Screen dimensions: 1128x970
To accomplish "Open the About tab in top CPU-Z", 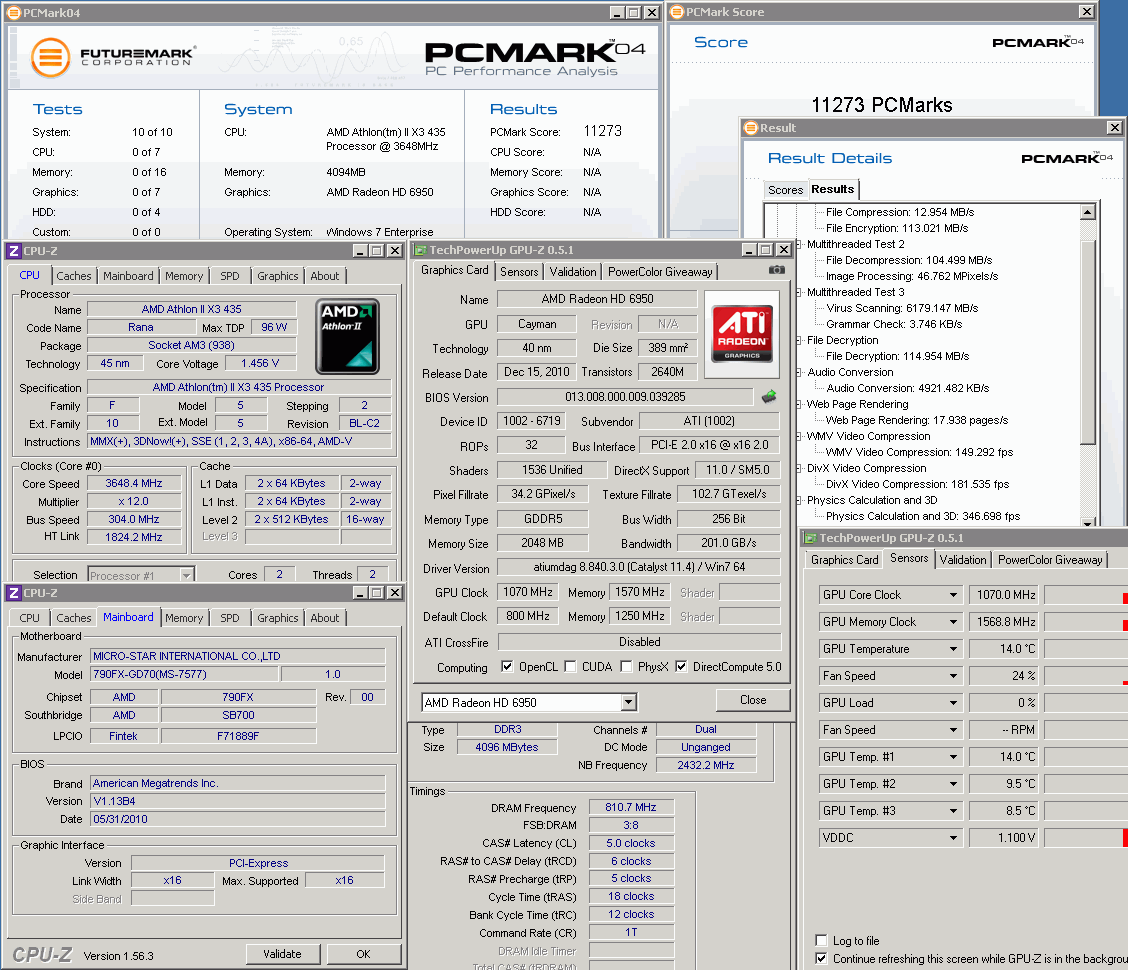I will coord(324,276).
